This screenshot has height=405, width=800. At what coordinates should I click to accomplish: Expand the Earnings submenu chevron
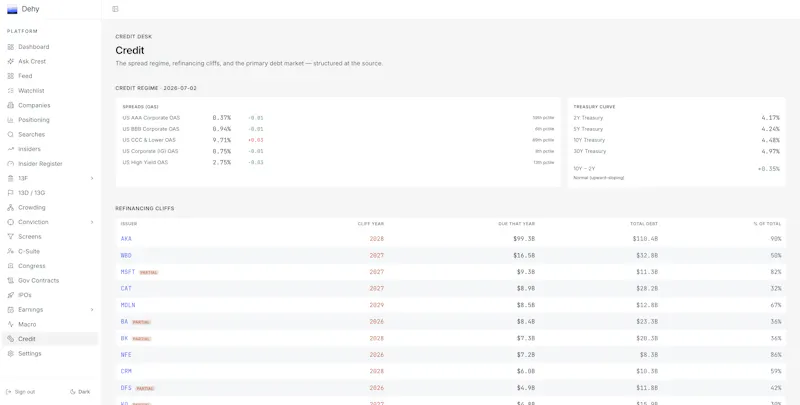(92, 310)
